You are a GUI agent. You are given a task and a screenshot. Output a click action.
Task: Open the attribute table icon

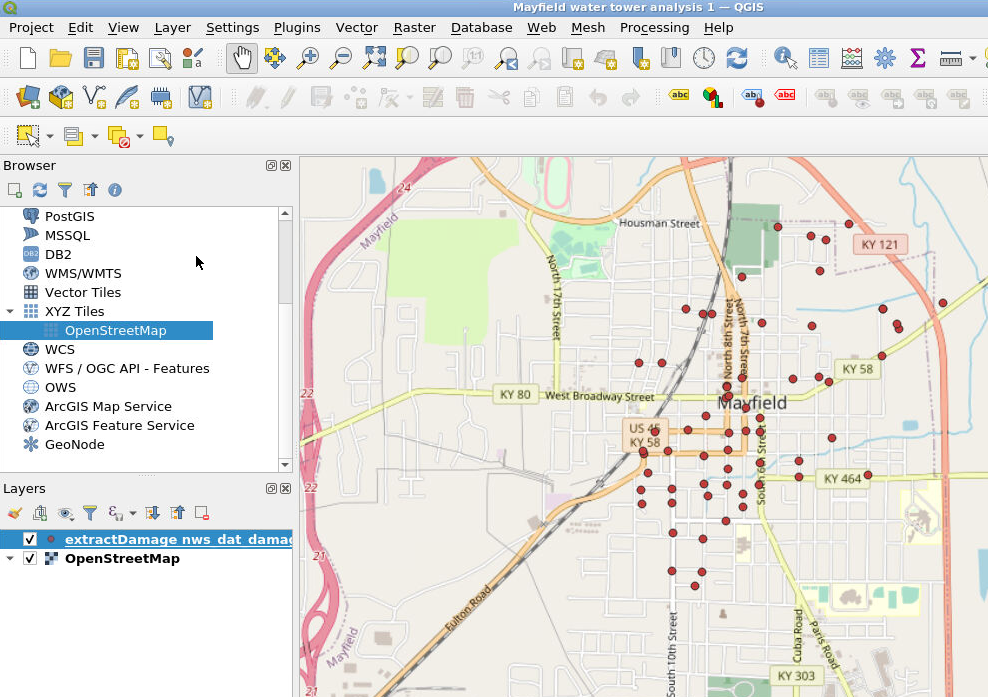pos(819,58)
